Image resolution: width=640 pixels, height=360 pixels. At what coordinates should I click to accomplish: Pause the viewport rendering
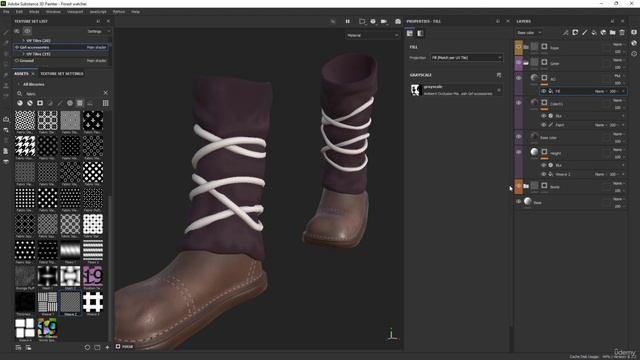347,21
